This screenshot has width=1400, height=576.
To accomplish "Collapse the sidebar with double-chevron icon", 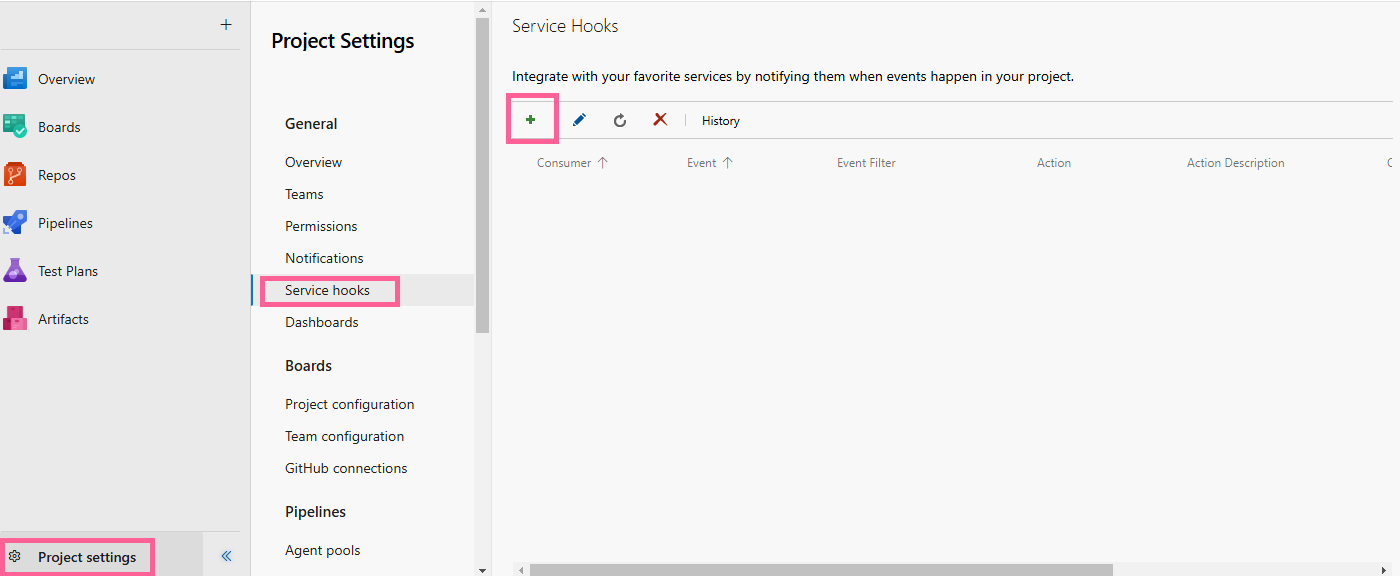I will pyautogui.click(x=227, y=556).
